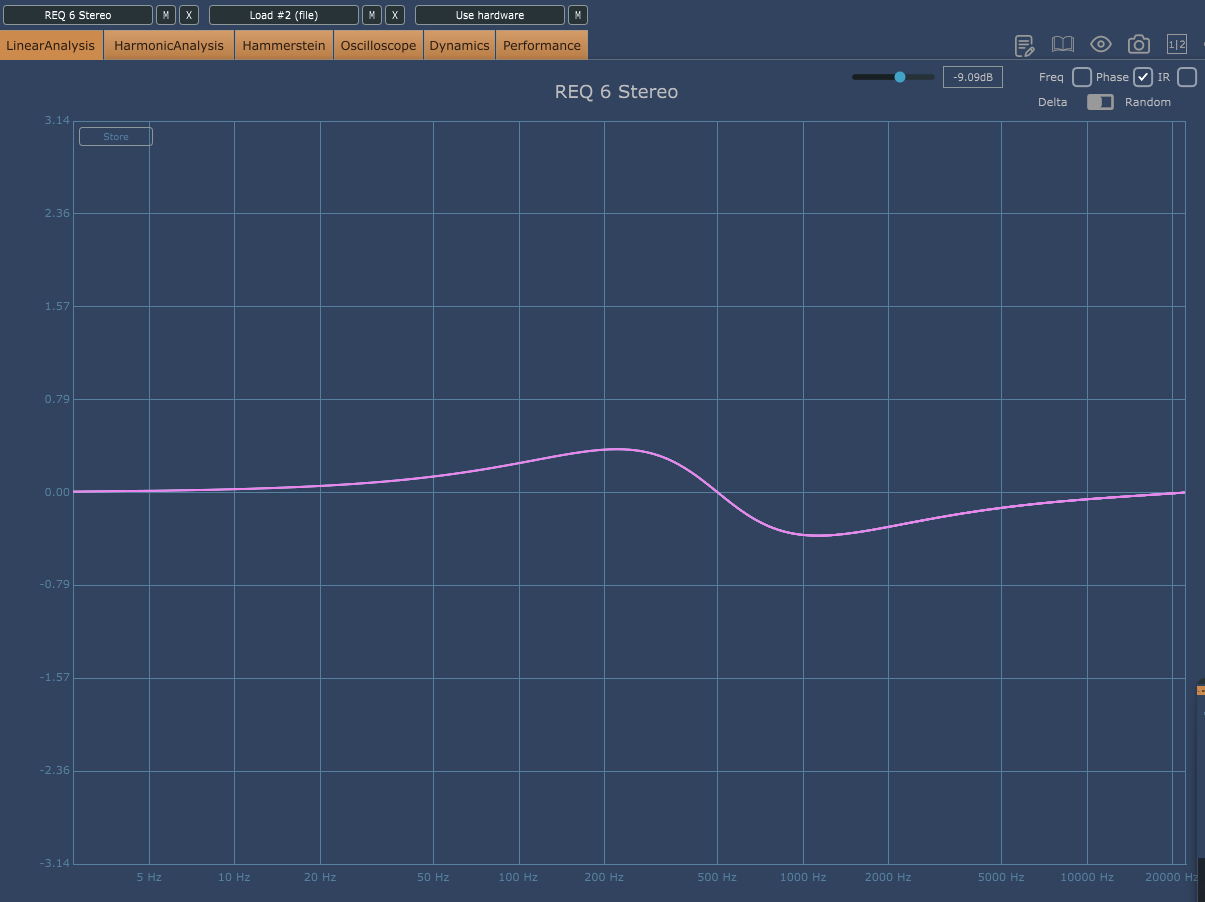The width and height of the screenshot is (1205, 902).
Task: Take a snapshot with the camera icon
Action: [1138, 44]
